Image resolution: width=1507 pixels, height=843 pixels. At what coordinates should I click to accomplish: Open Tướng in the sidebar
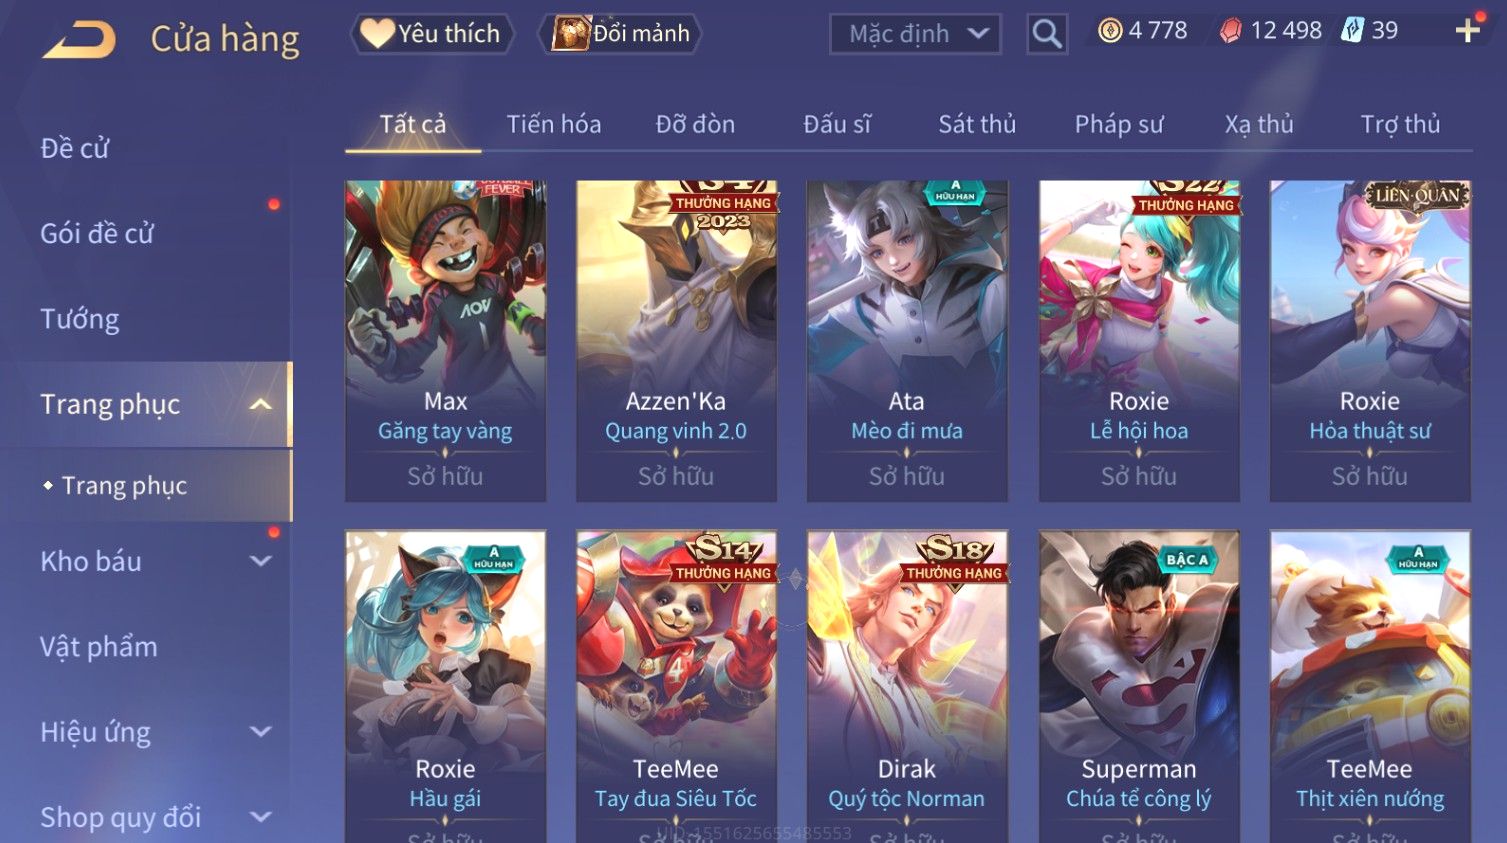[x=80, y=319]
